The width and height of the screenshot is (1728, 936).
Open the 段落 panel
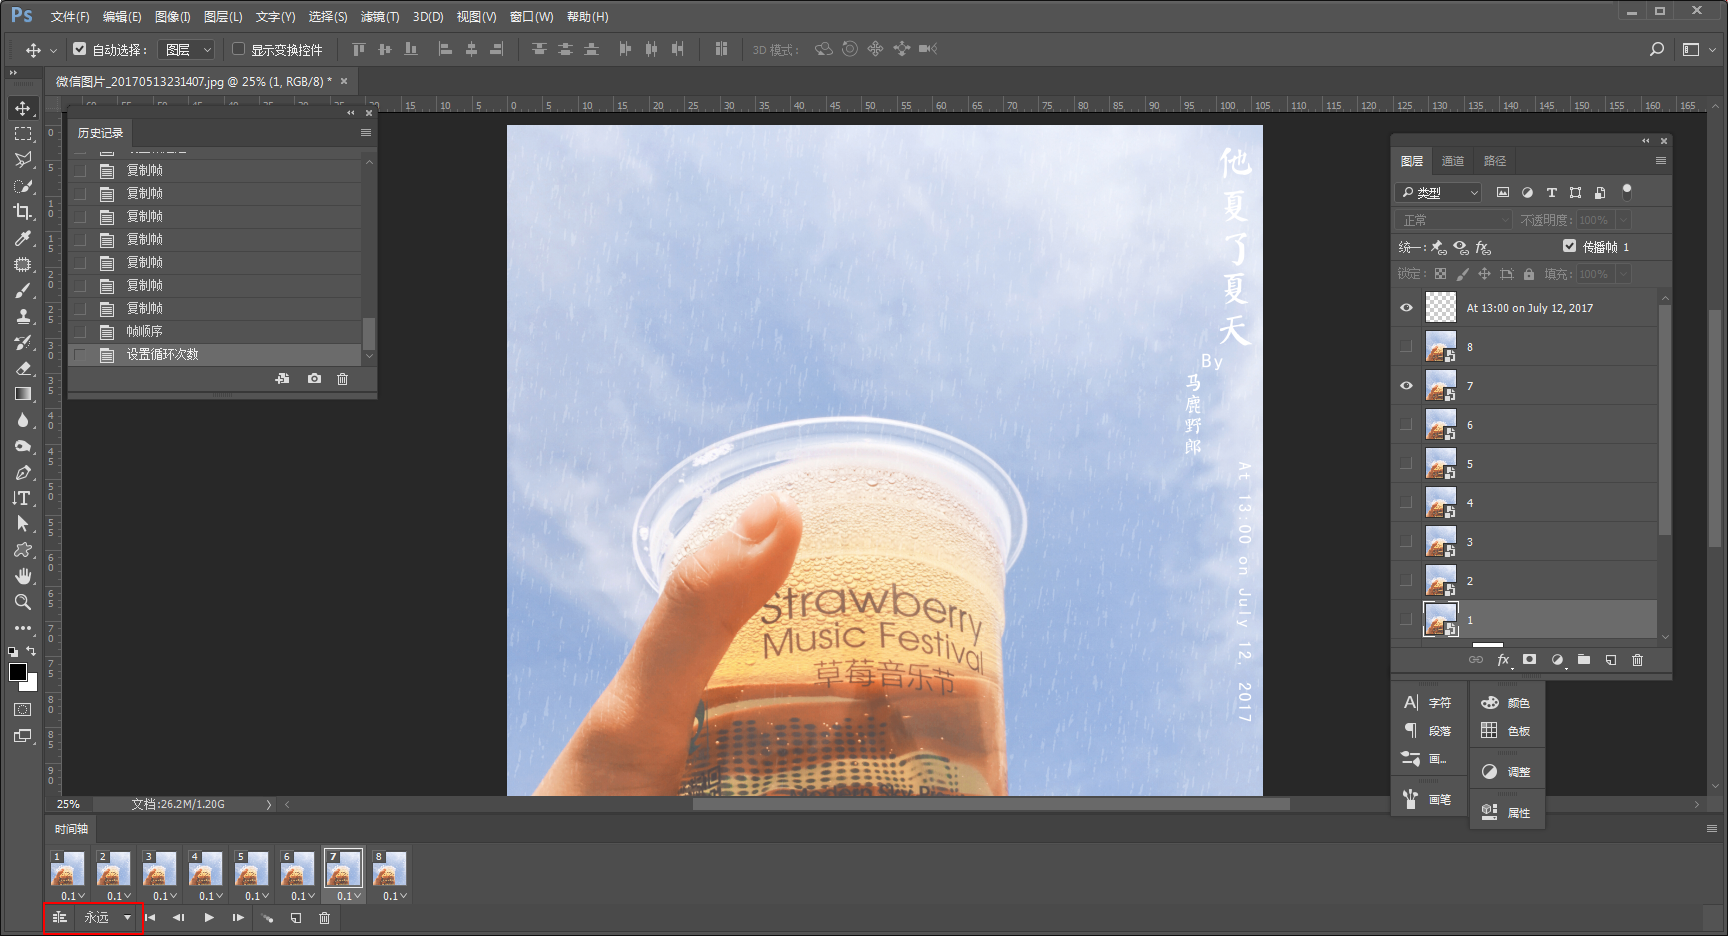point(1428,731)
